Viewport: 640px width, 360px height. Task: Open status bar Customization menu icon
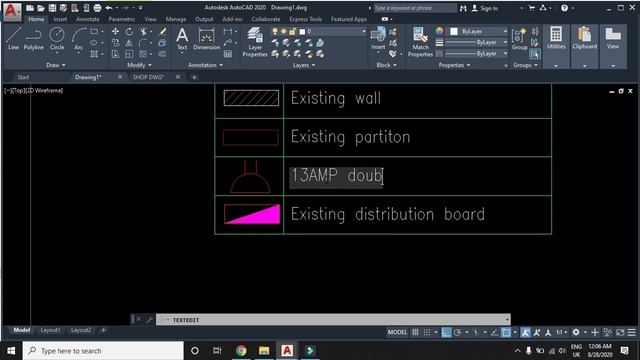[x=631, y=332]
